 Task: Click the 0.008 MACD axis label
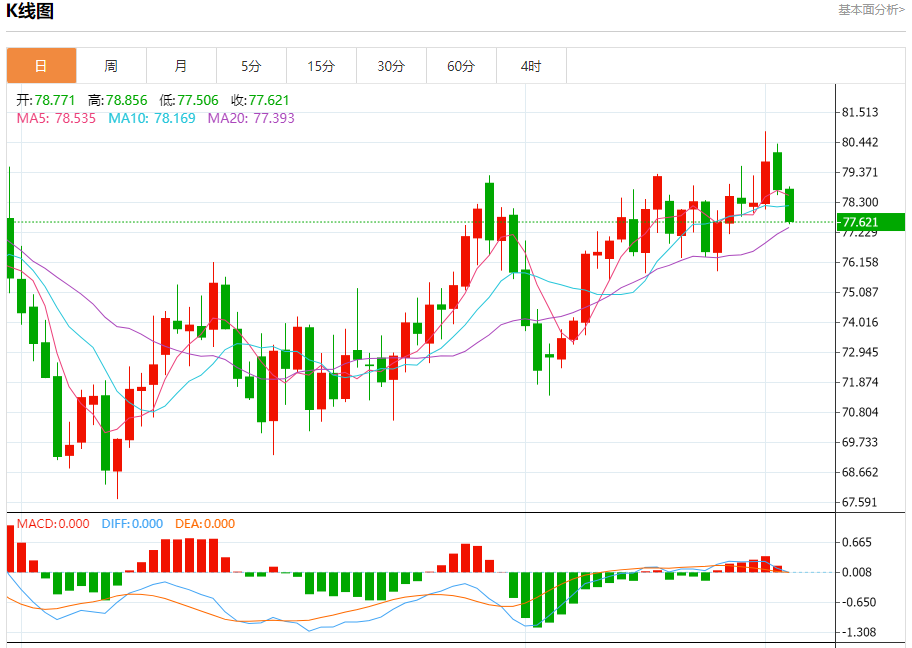(x=857, y=572)
